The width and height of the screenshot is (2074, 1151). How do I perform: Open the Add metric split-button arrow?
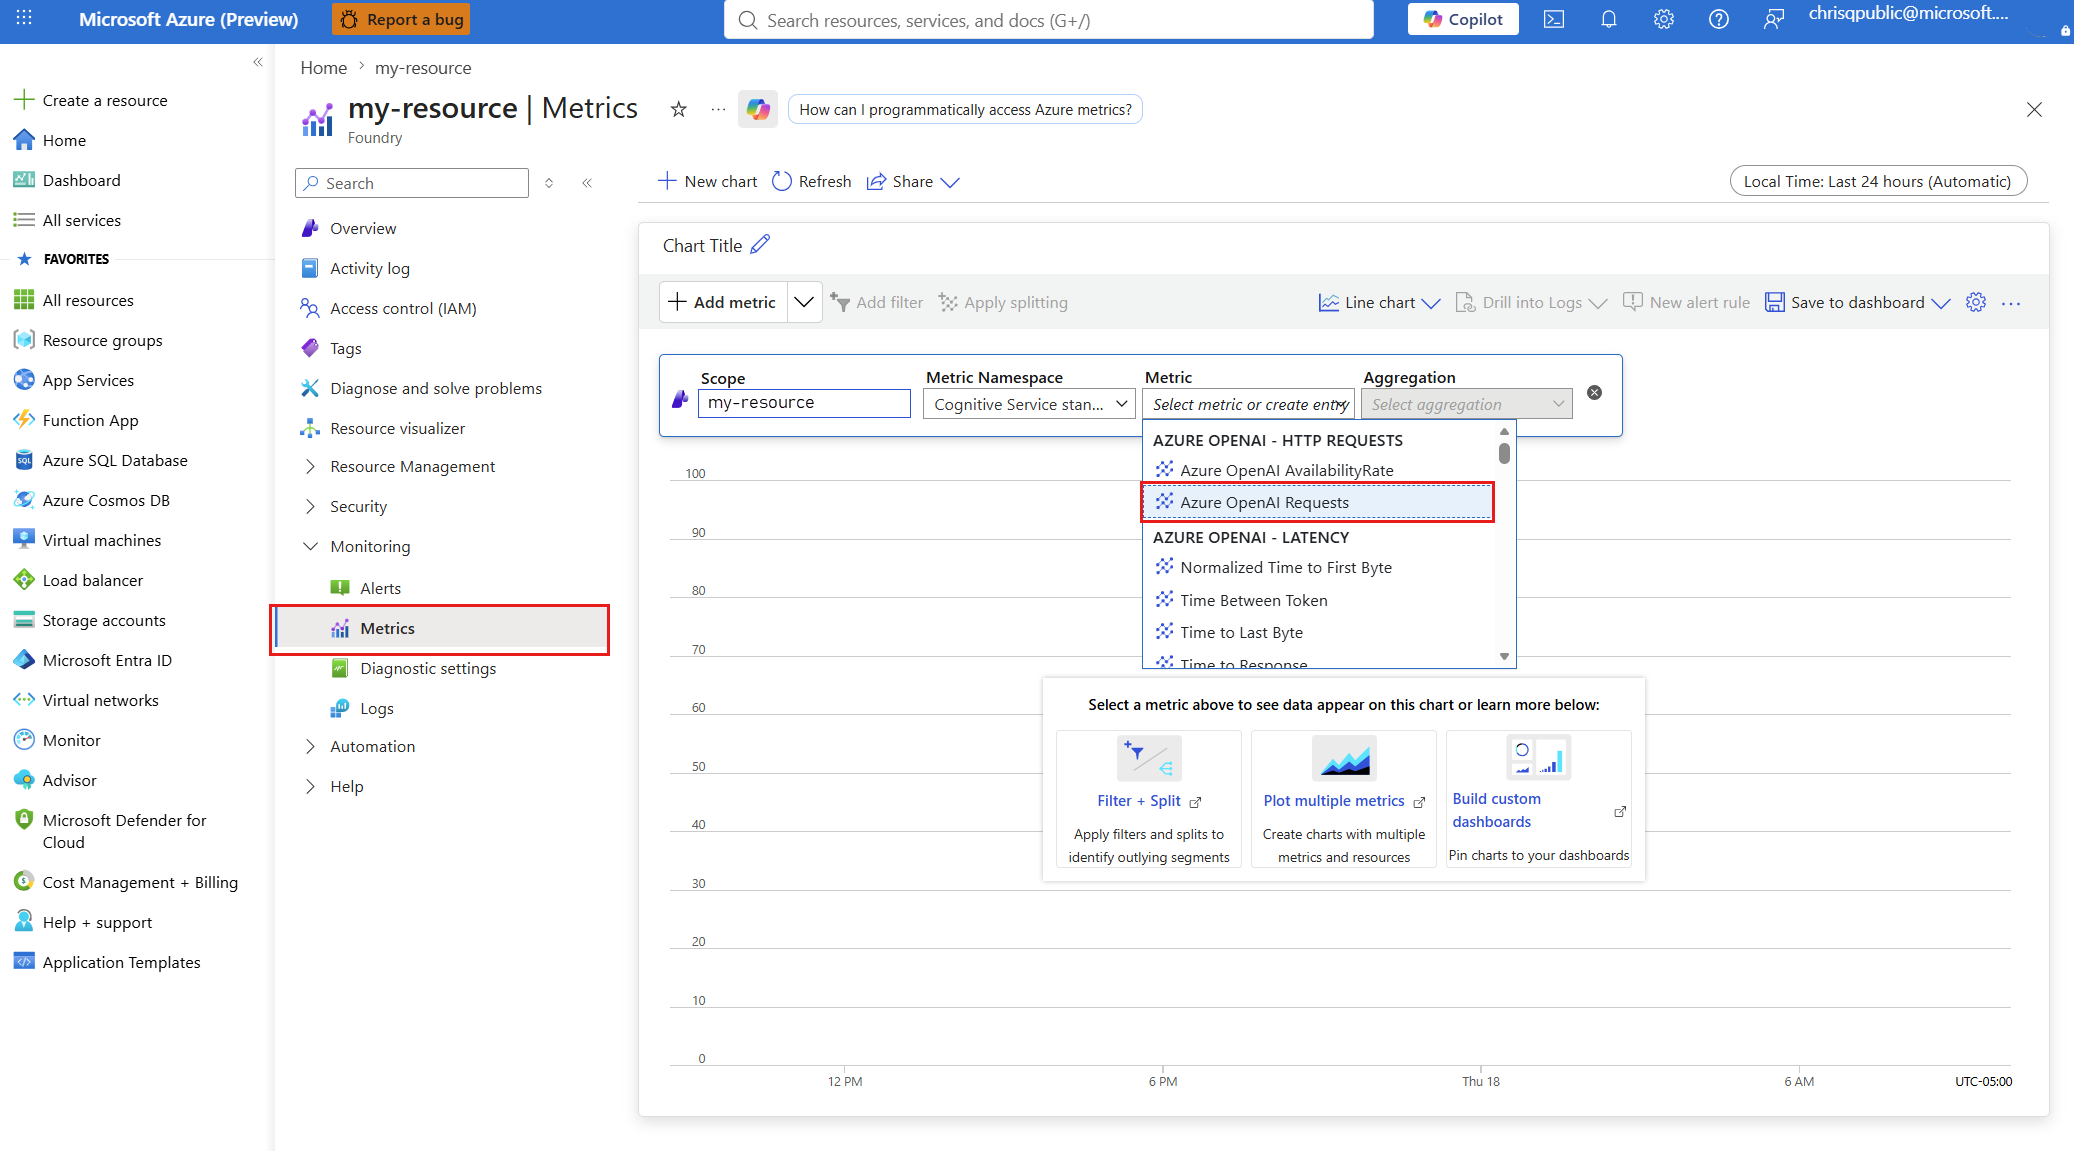click(x=804, y=302)
